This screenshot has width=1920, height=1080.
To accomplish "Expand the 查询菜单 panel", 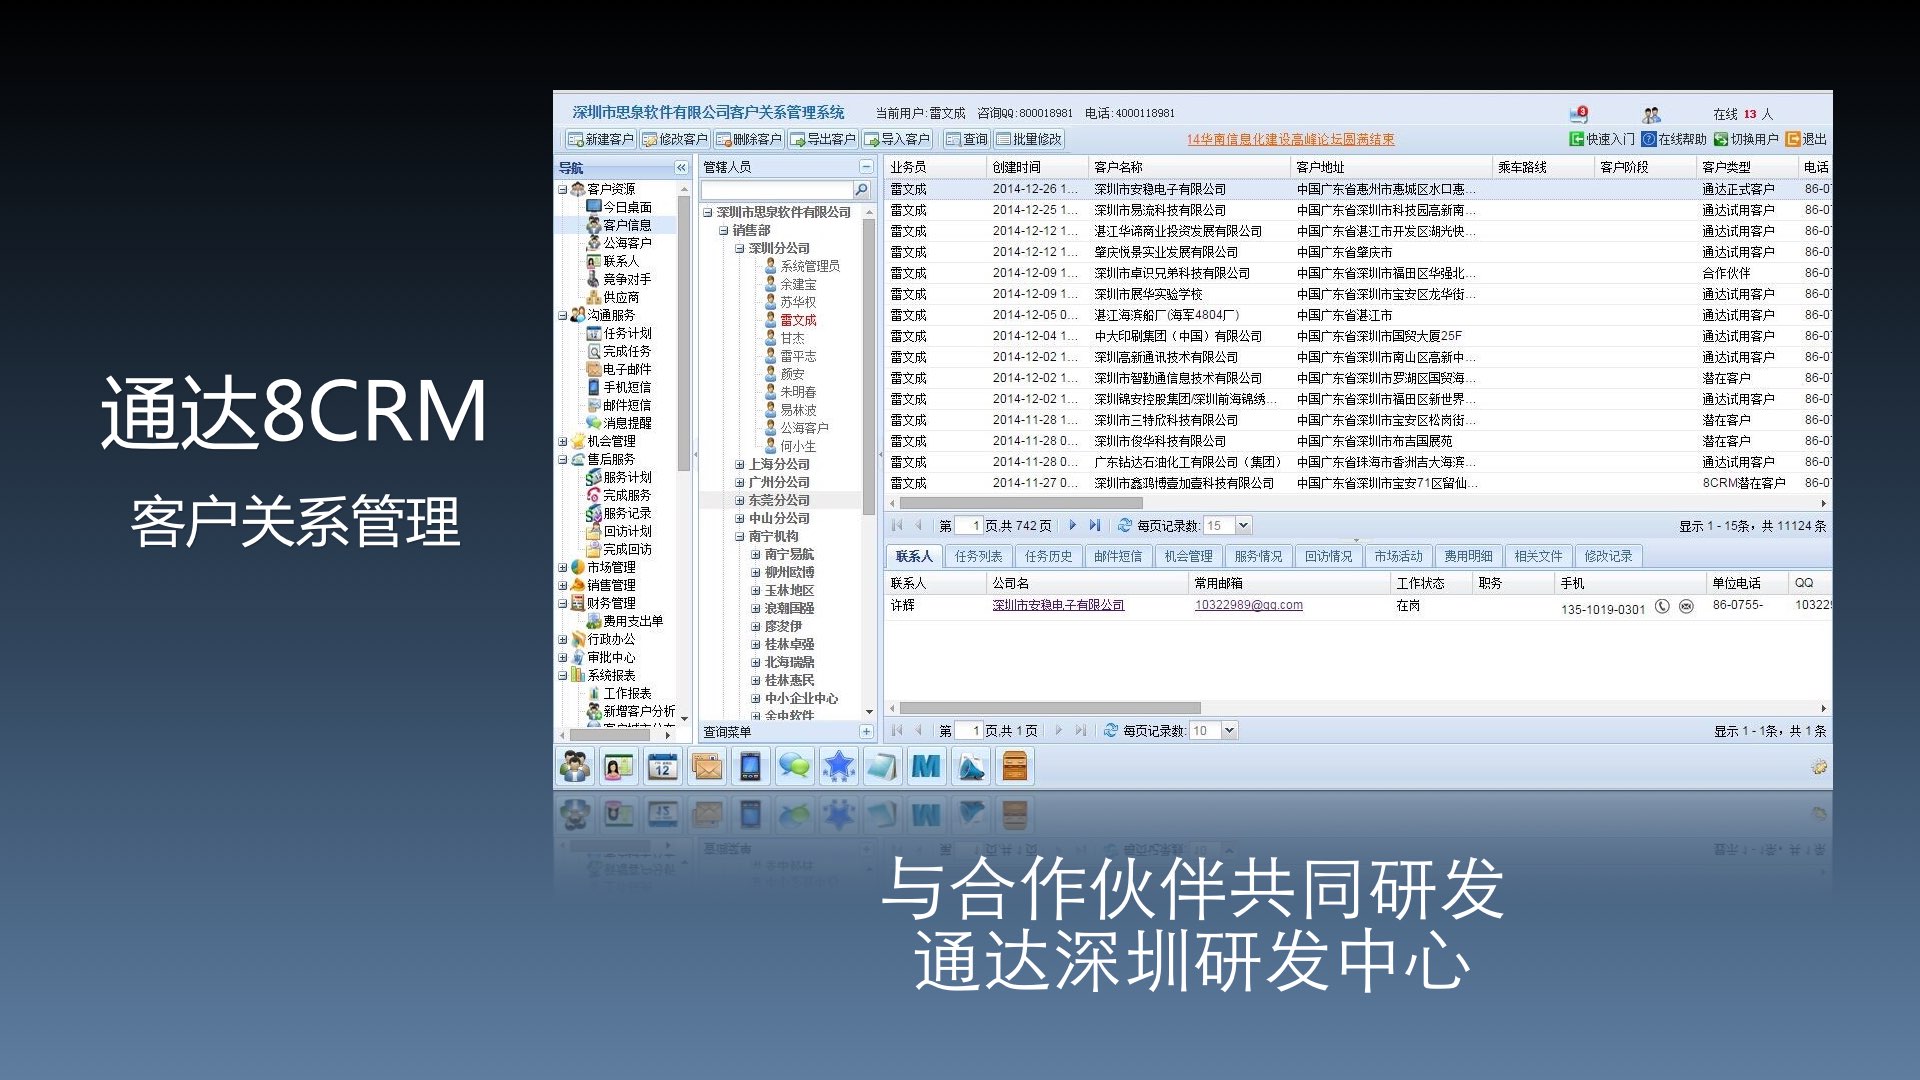I will pyautogui.click(x=866, y=732).
